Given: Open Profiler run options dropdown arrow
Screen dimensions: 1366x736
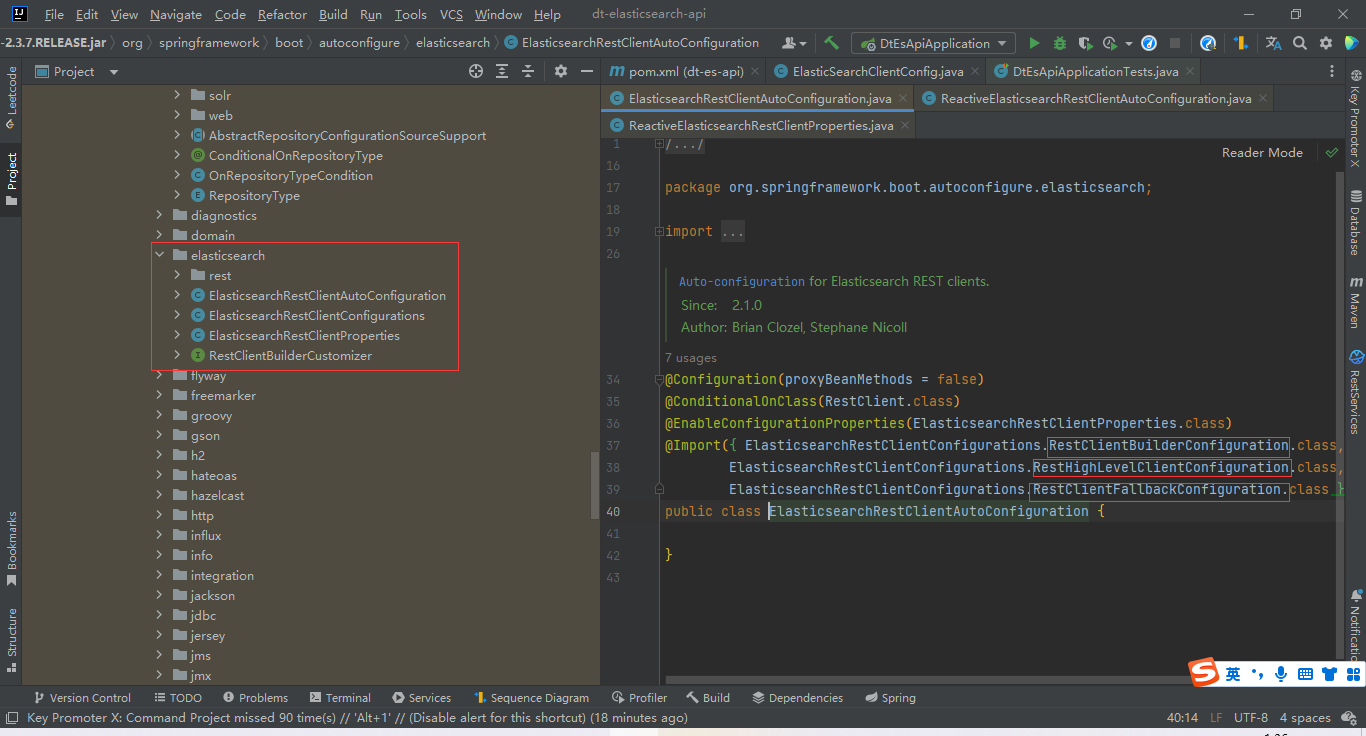Looking at the screenshot, I should (1129, 43).
